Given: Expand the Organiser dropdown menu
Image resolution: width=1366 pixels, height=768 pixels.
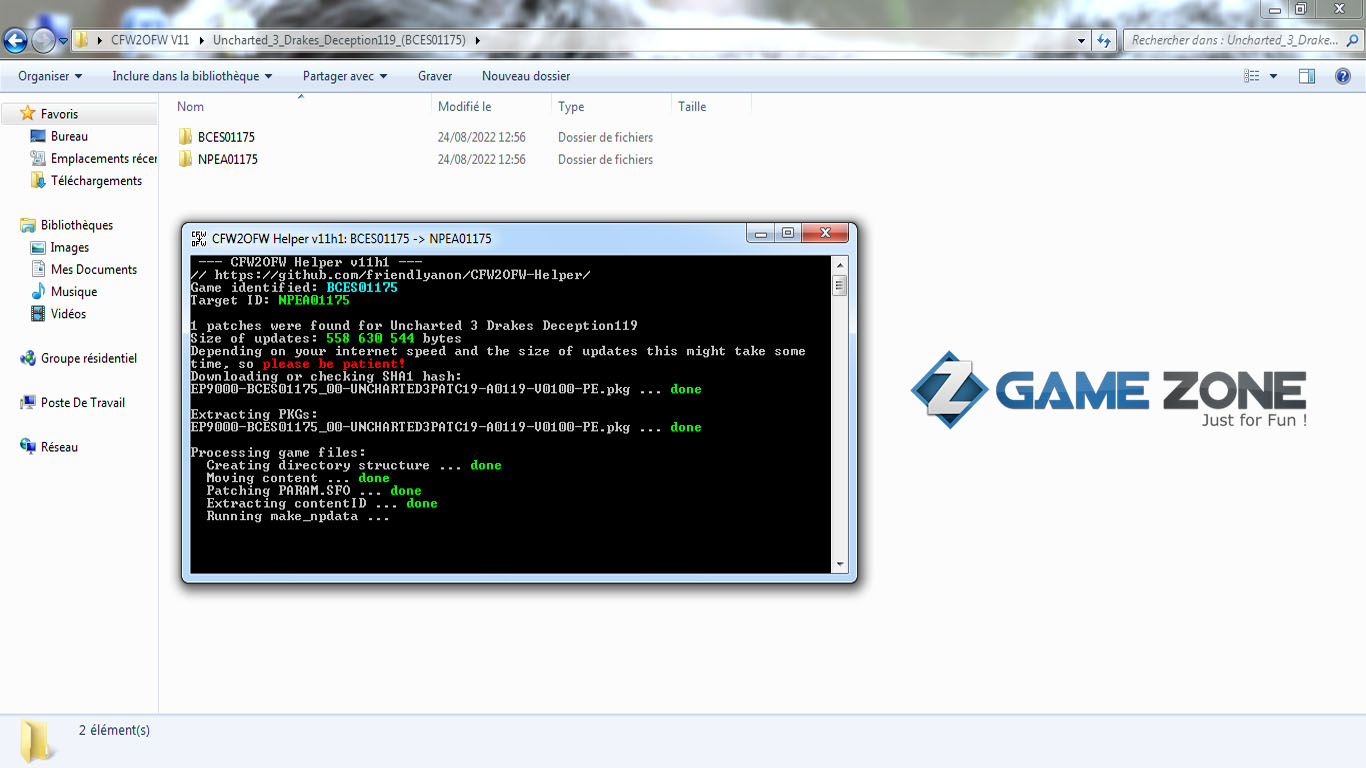Looking at the screenshot, I should pos(50,76).
